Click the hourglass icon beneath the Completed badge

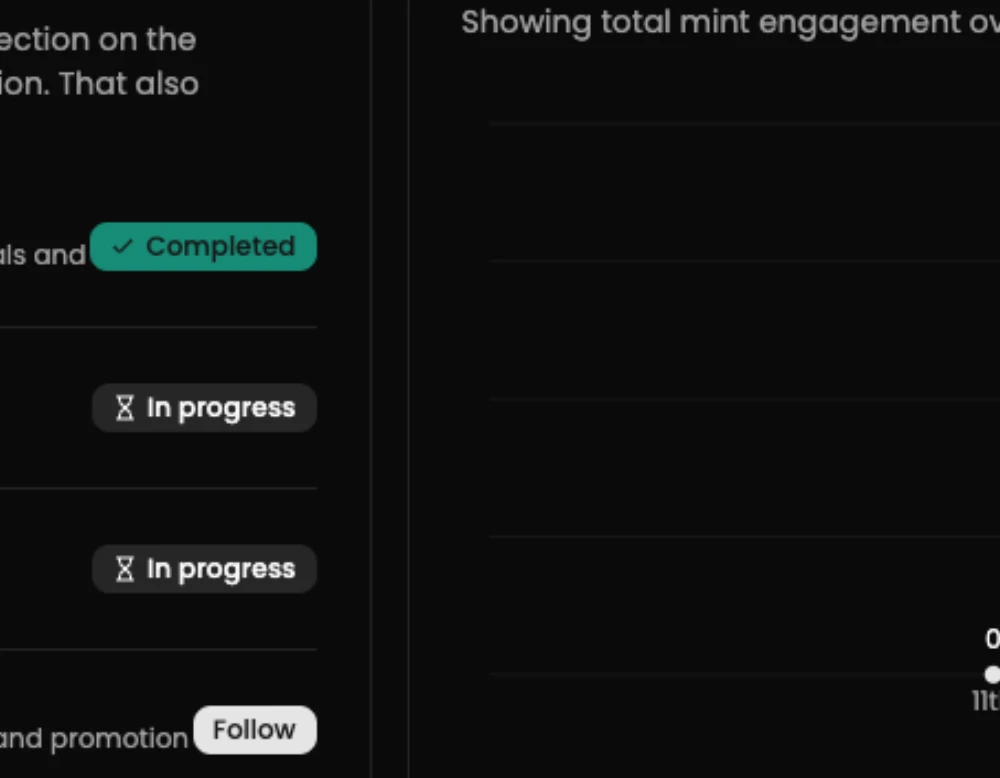tap(124, 408)
